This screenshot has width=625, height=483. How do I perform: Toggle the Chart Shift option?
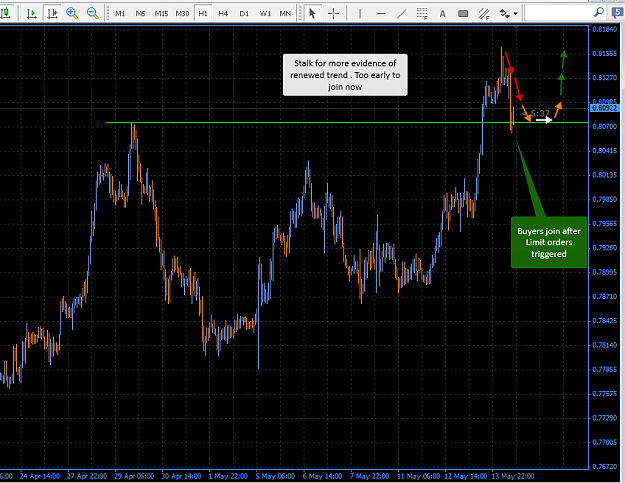pyautogui.click(x=52, y=14)
